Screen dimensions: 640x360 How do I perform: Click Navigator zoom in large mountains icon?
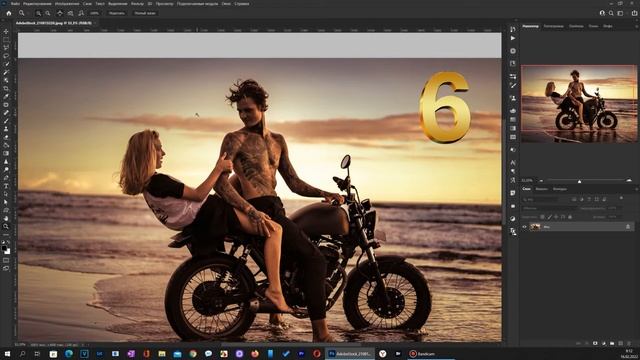click(629, 180)
